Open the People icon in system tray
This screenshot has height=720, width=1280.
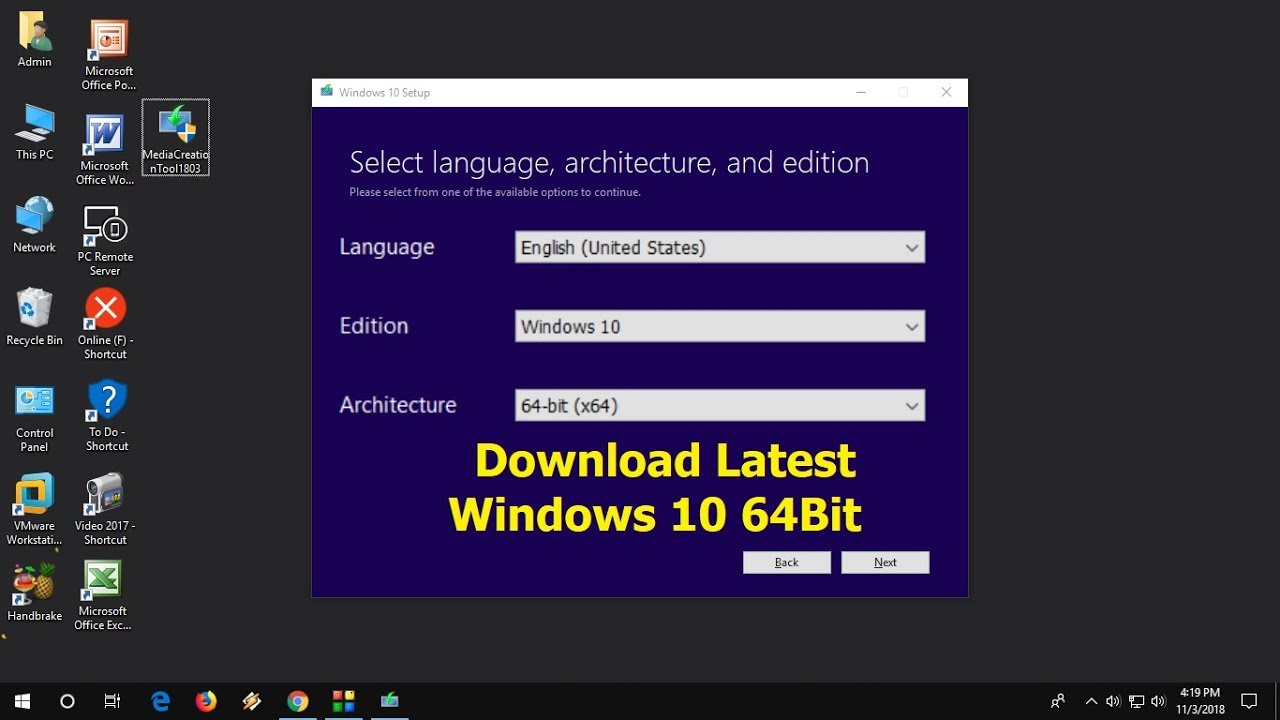[x=1057, y=701]
